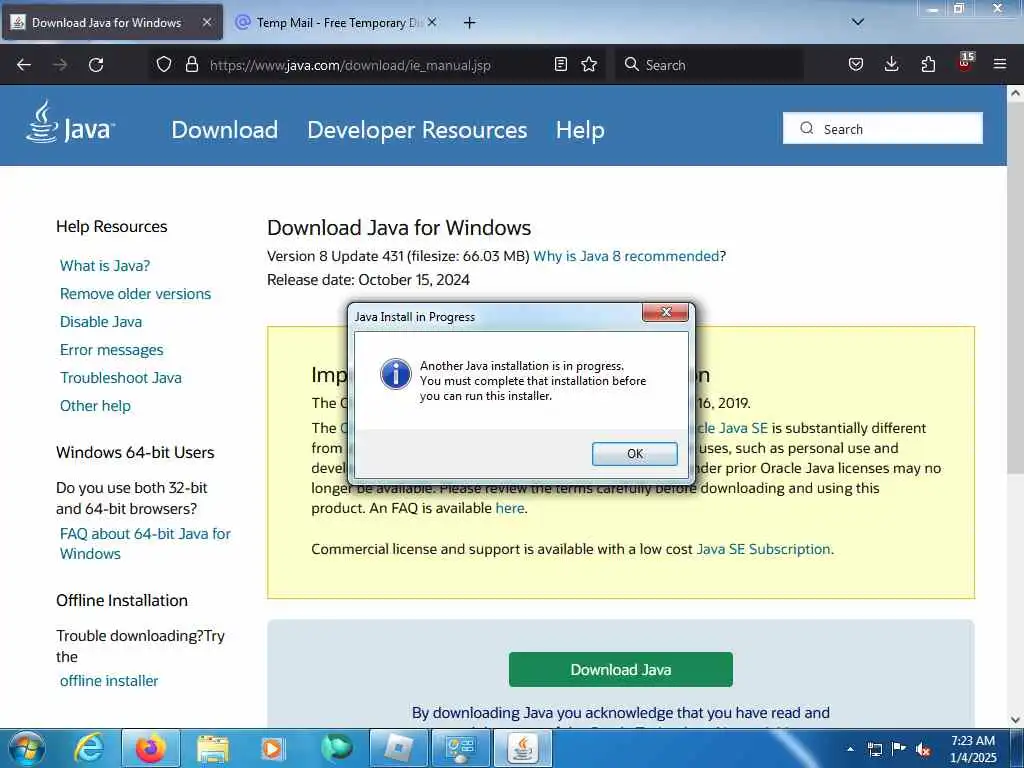
Task: Open Troubleshoot Java link
Action: point(121,377)
